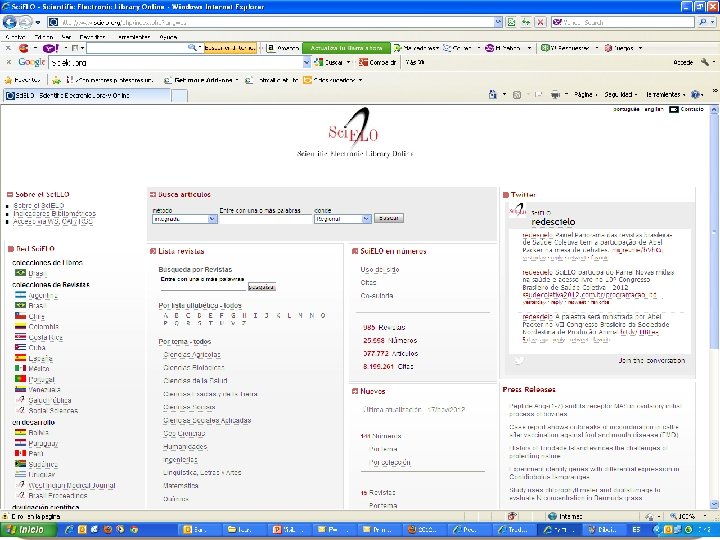
Task: Click the Home icon in command bar
Action: click(493, 95)
